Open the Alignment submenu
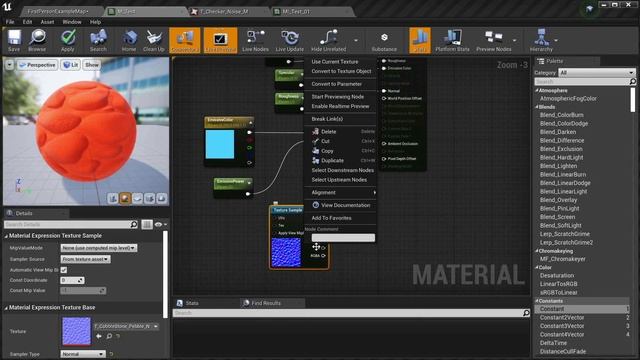The width and height of the screenshot is (640, 360). tap(340, 193)
